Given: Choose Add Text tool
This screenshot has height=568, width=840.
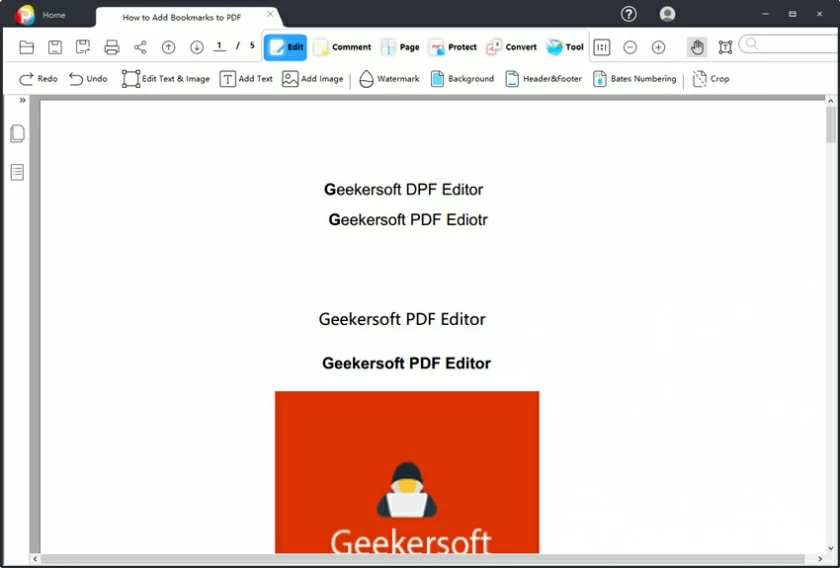Looking at the screenshot, I should point(246,79).
